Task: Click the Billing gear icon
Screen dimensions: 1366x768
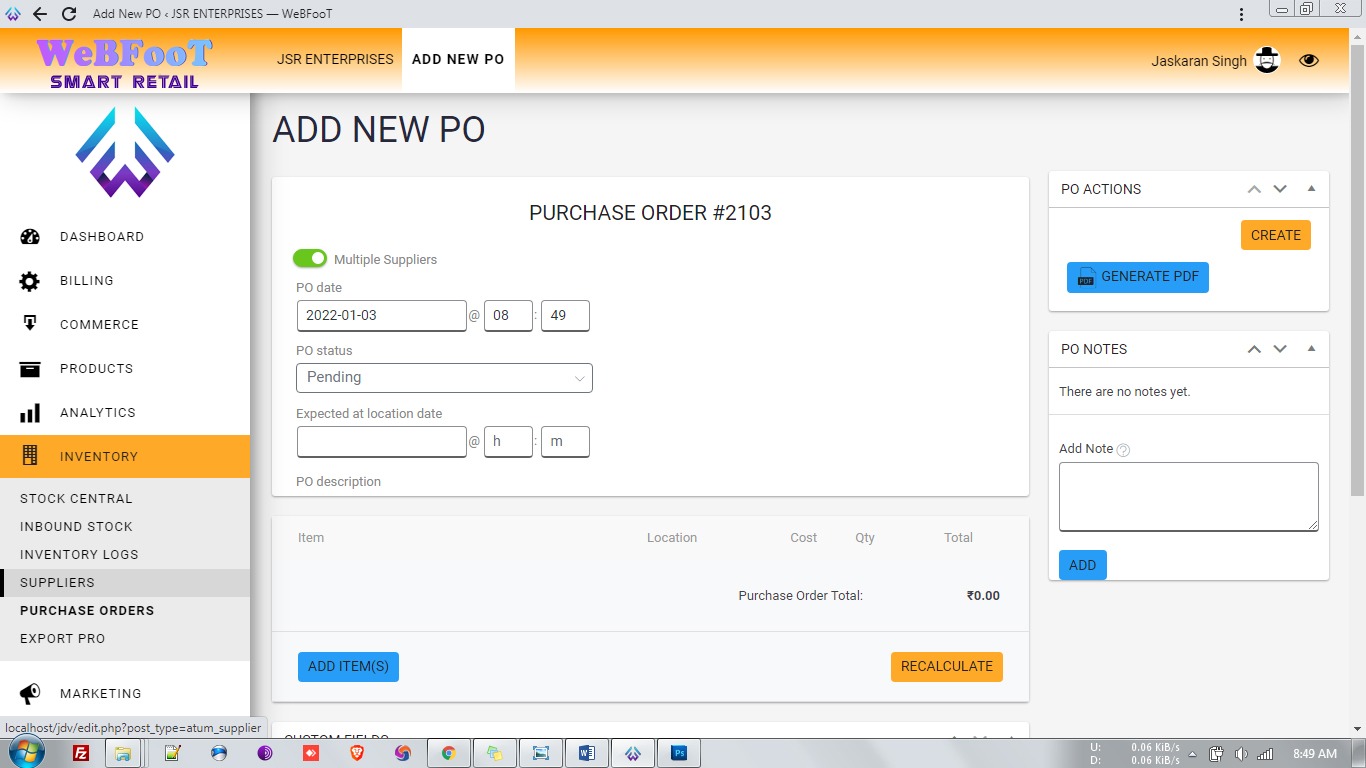Action: coord(30,281)
